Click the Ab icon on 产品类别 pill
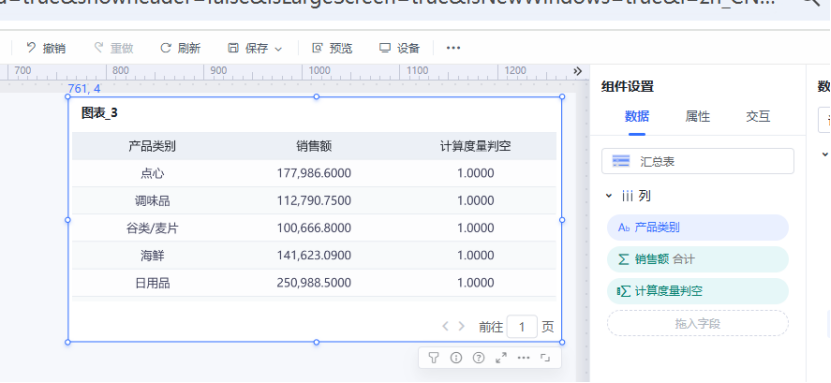This screenshot has height=383, width=831. coord(624,228)
